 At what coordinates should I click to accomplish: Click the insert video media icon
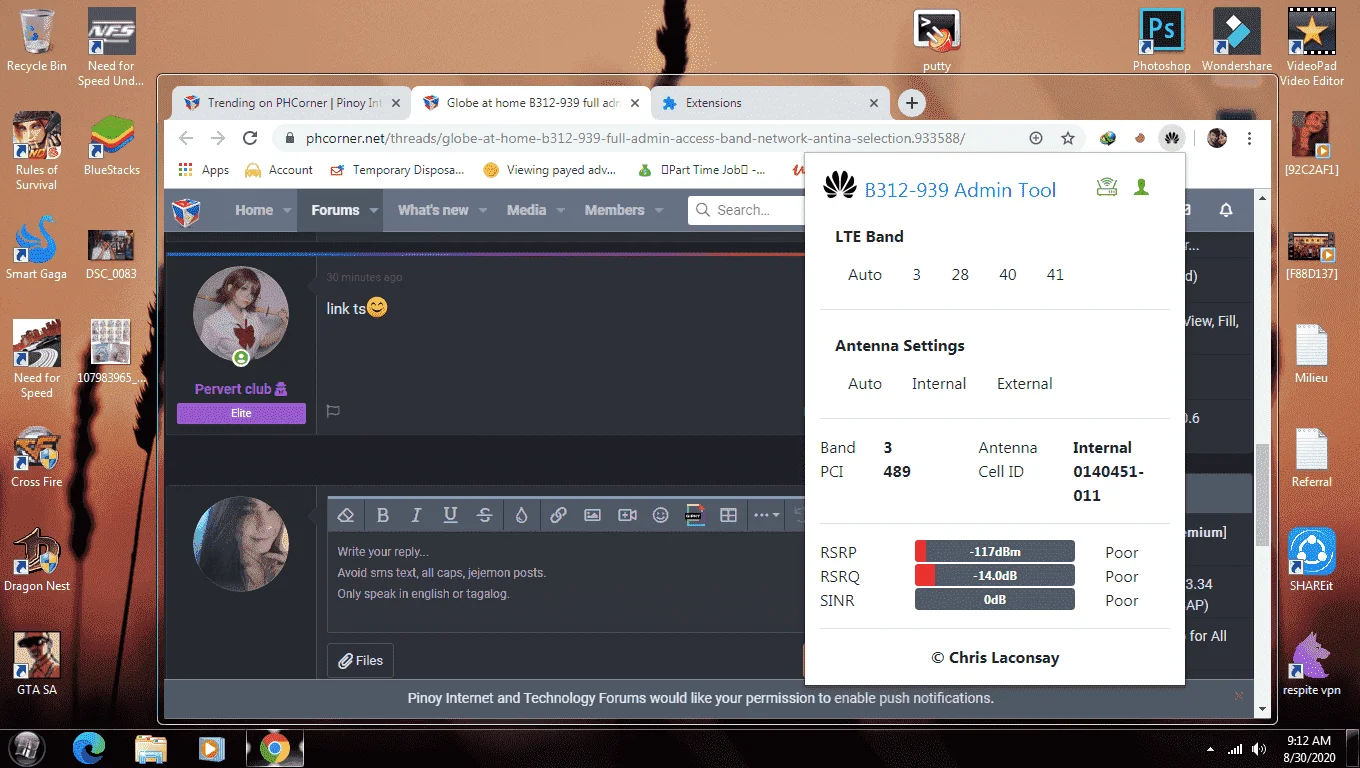tap(627, 515)
